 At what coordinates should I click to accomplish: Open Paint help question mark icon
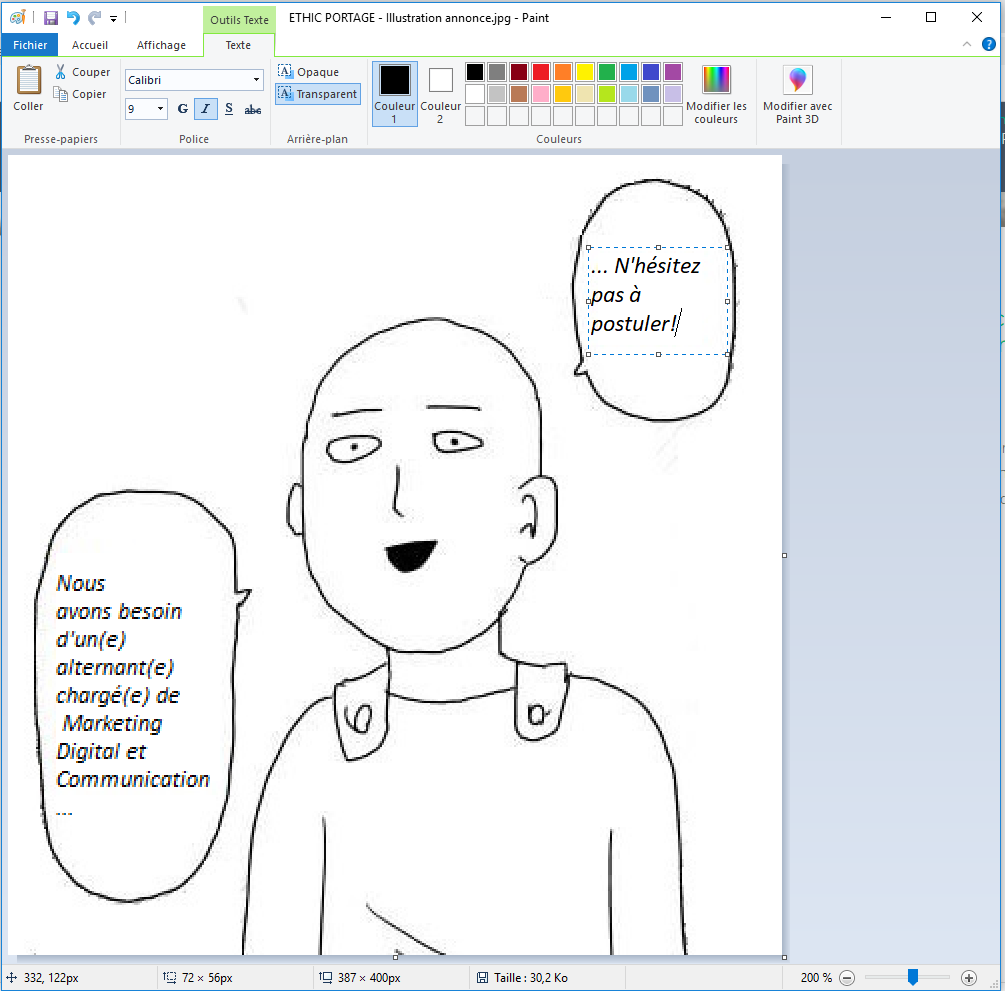coord(988,44)
